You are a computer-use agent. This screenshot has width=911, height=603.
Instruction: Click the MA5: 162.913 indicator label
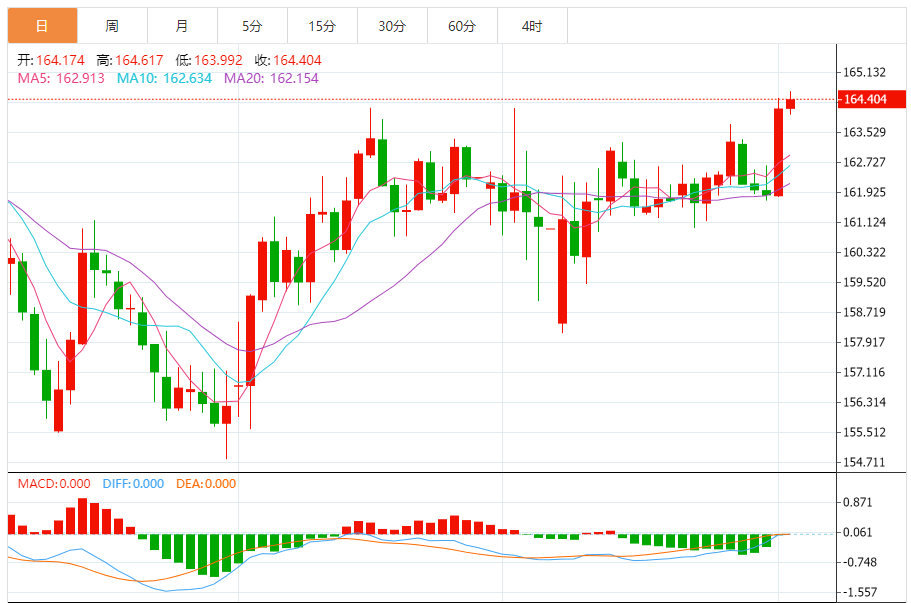coord(61,78)
